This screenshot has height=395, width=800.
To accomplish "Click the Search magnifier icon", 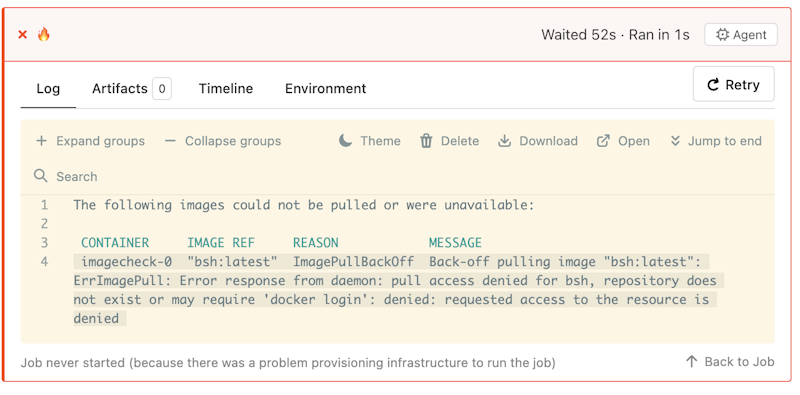I will click(x=40, y=176).
